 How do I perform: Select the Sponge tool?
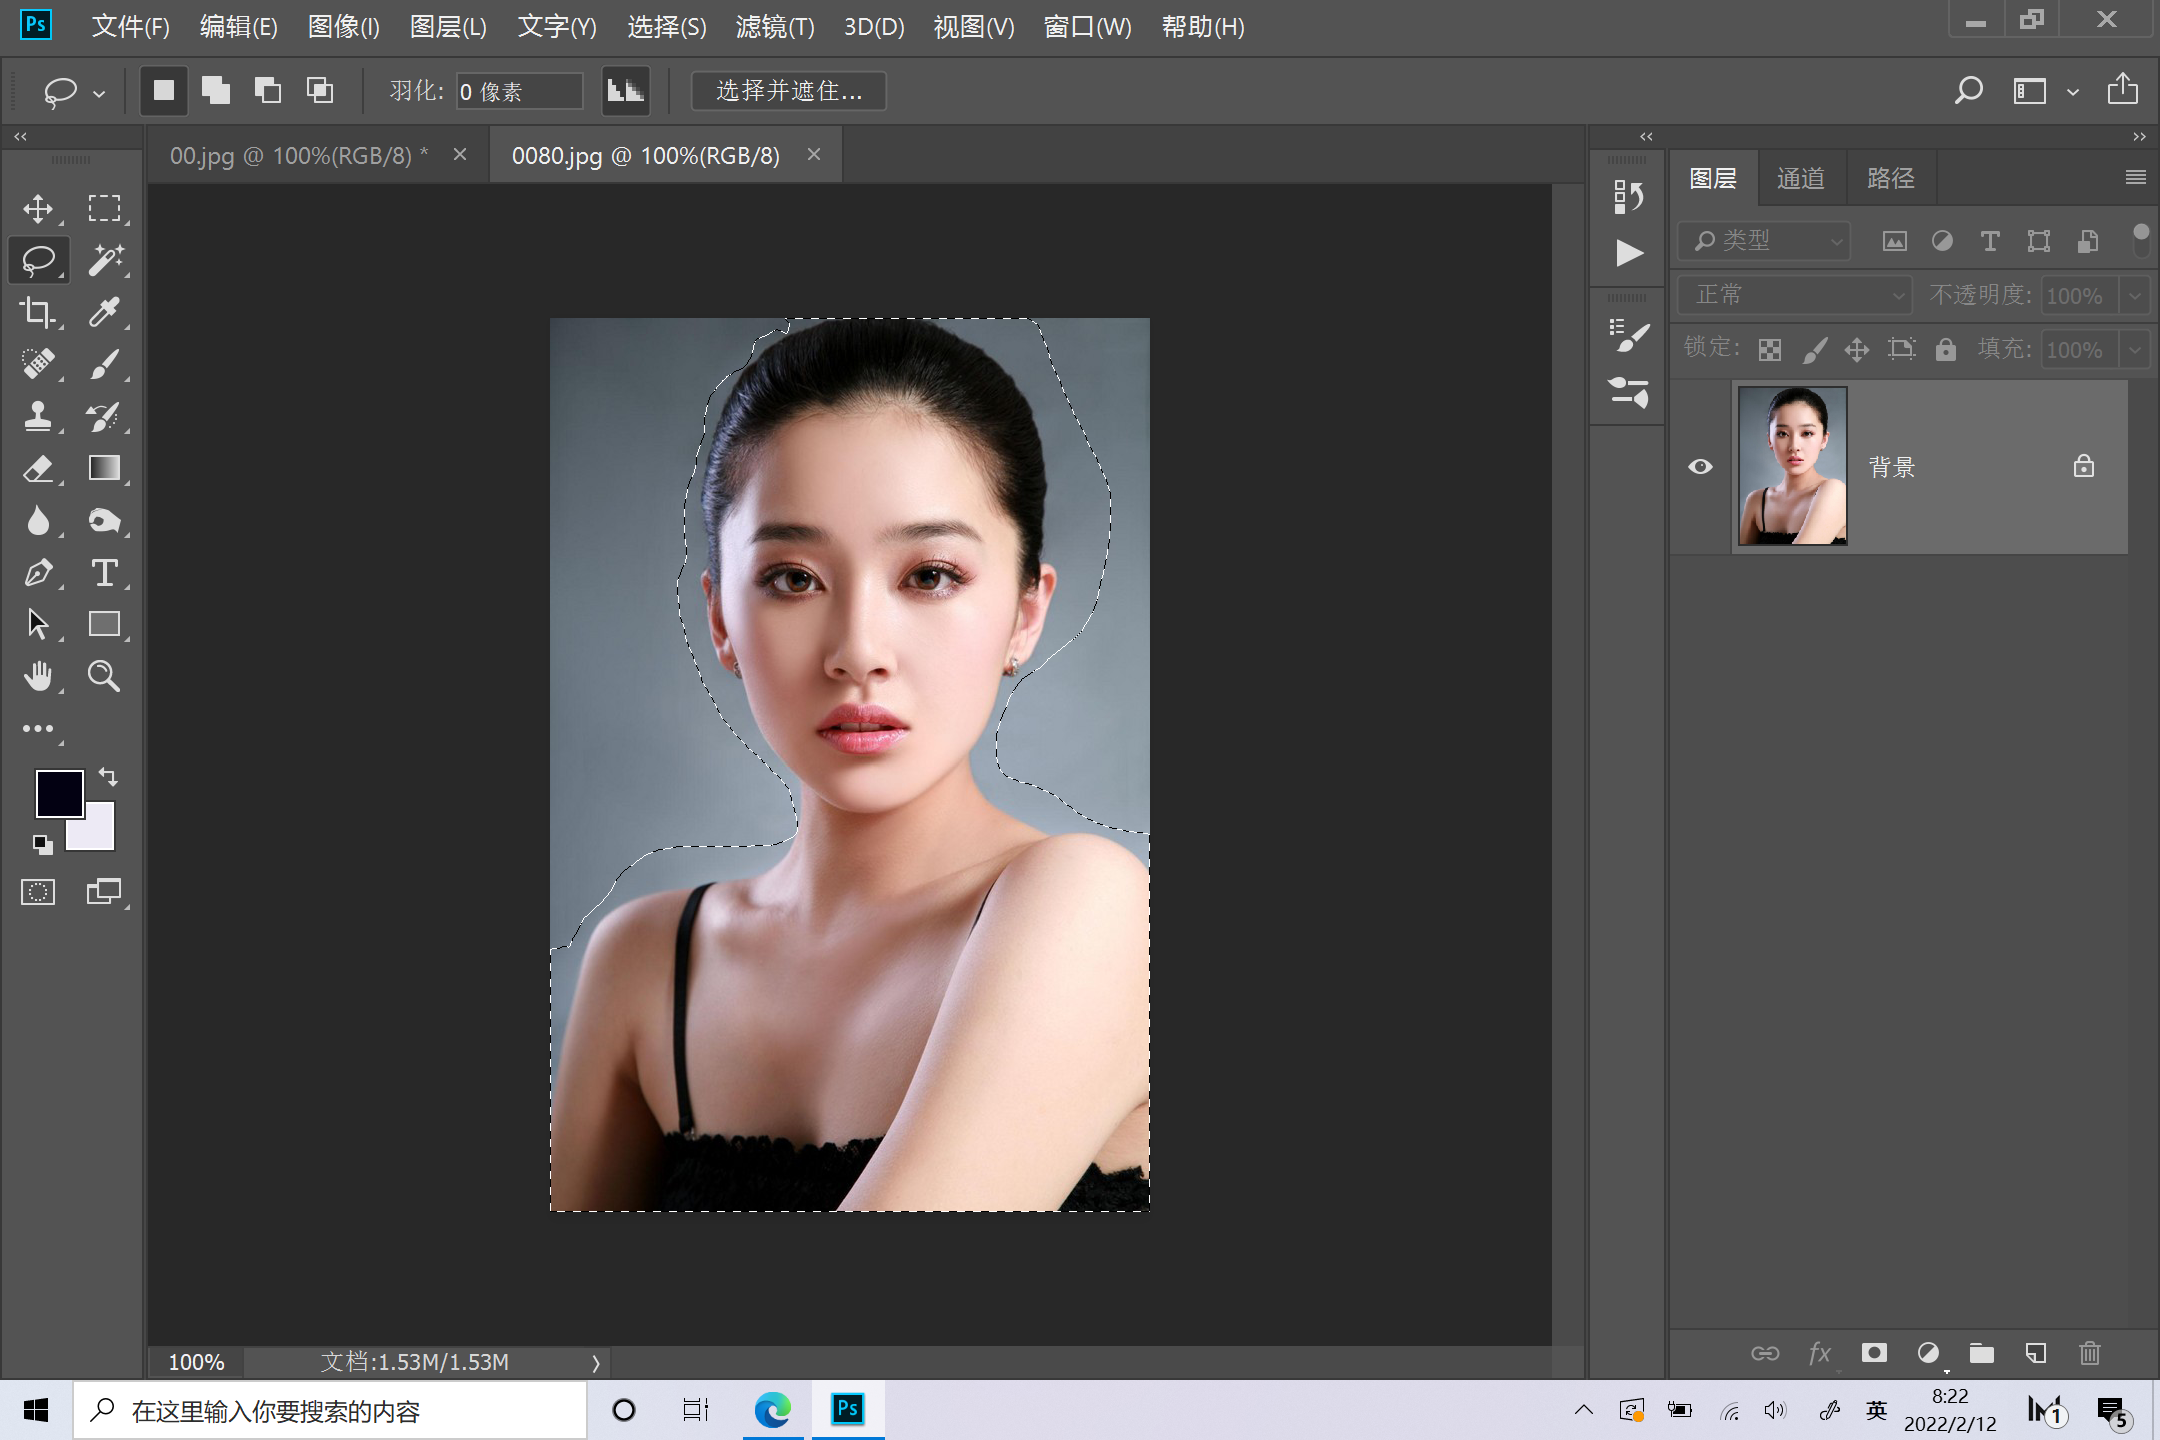tap(104, 520)
